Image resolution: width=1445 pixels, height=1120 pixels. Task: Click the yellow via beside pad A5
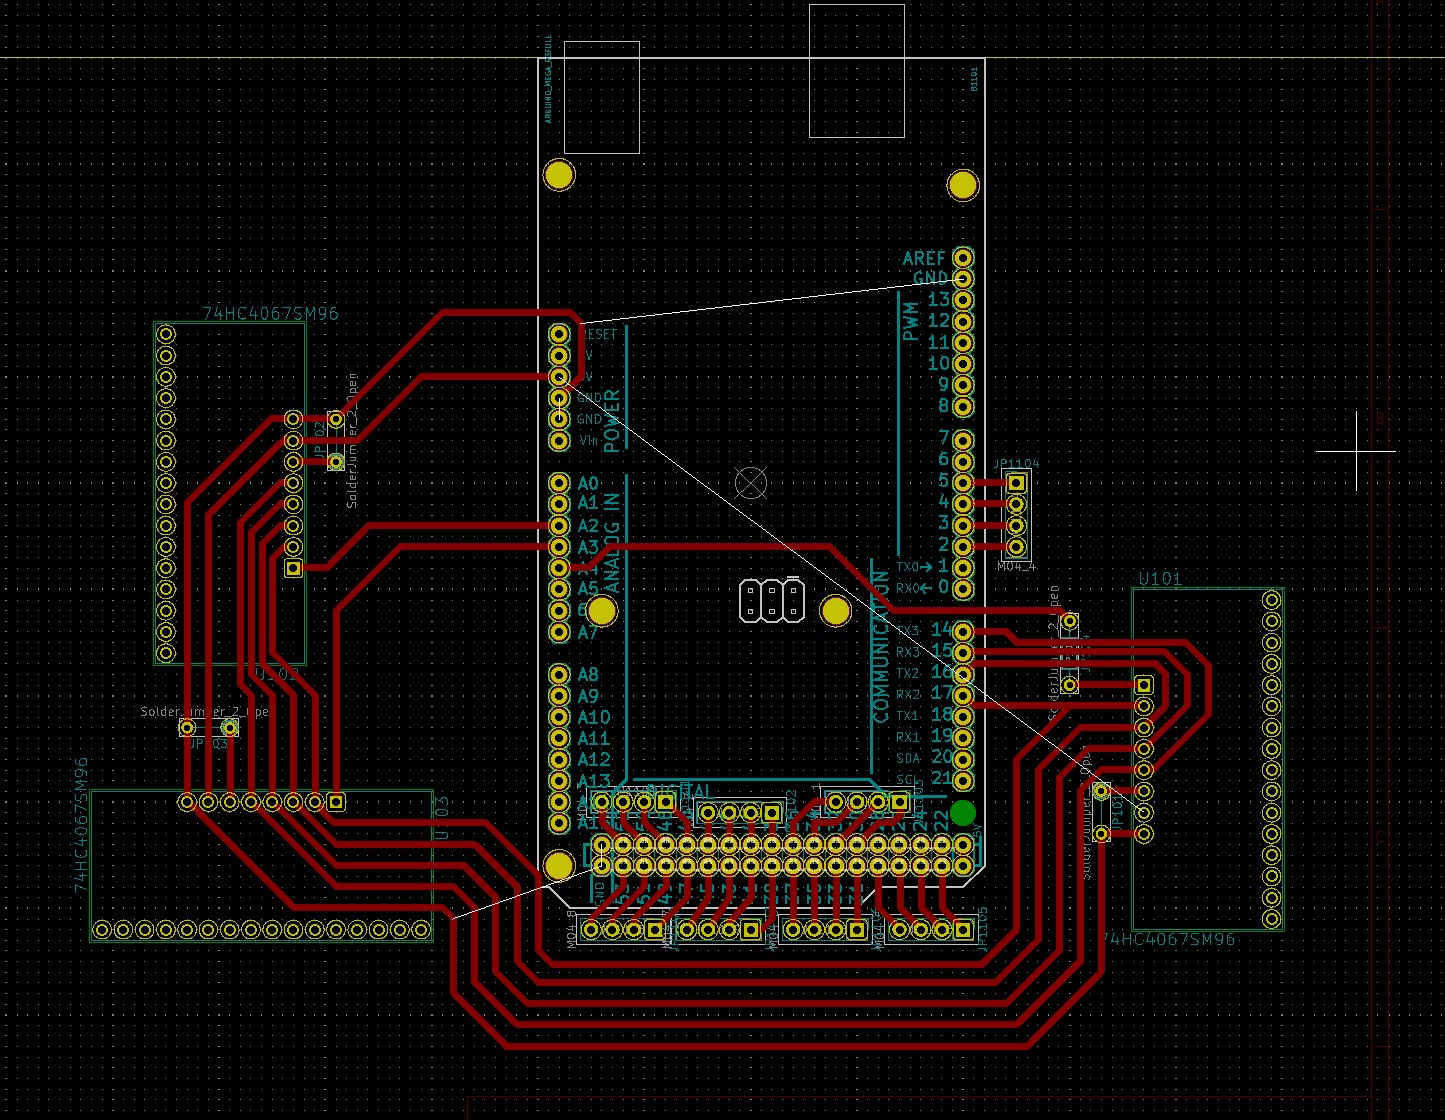tap(602, 609)
